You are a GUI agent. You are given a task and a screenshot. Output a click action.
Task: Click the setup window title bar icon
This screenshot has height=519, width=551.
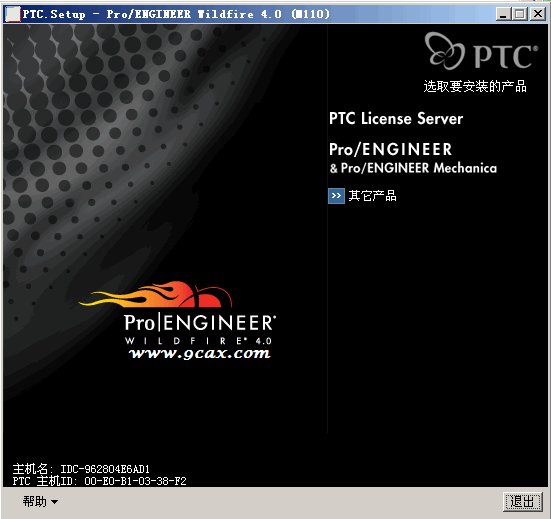point(13,14)
